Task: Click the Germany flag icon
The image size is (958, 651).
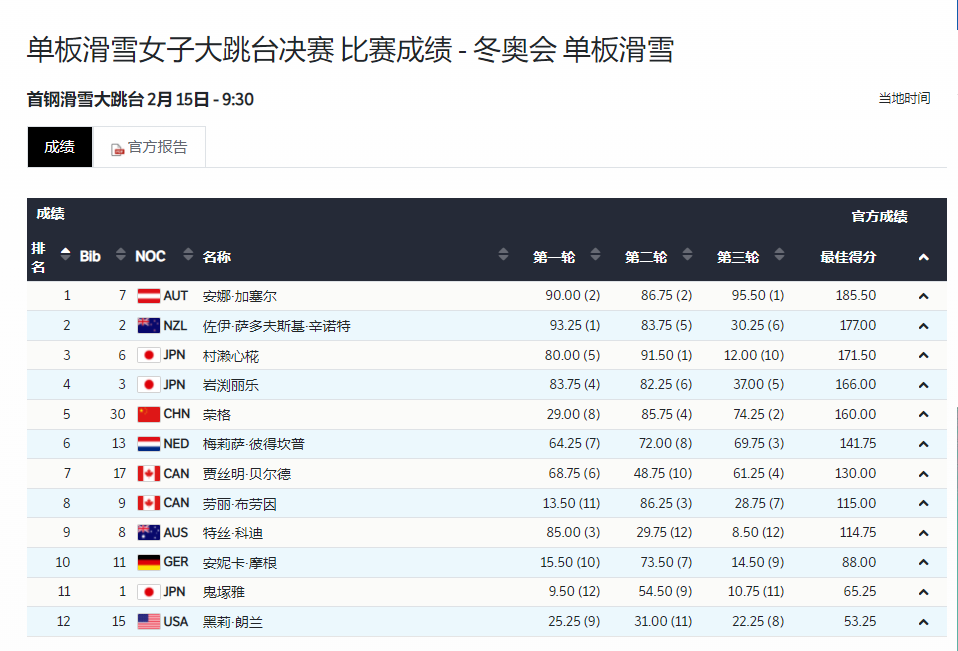Action: (148, 563)
